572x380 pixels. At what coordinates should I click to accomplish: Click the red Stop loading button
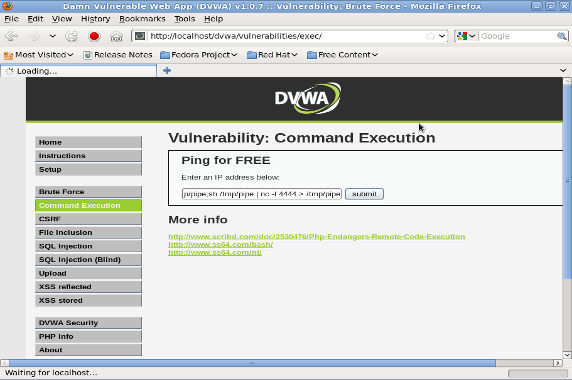[94, 36]
